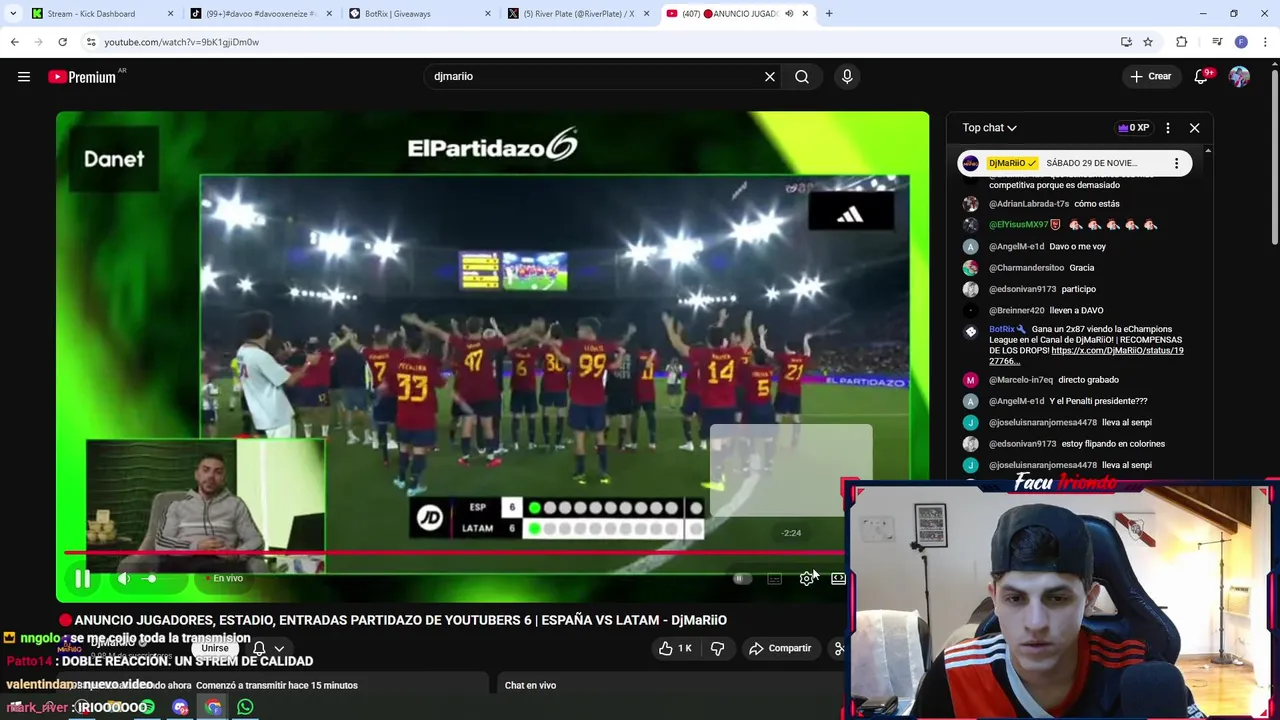
Task: Open the Chrome media controls icon
Action: (1217, 42)
